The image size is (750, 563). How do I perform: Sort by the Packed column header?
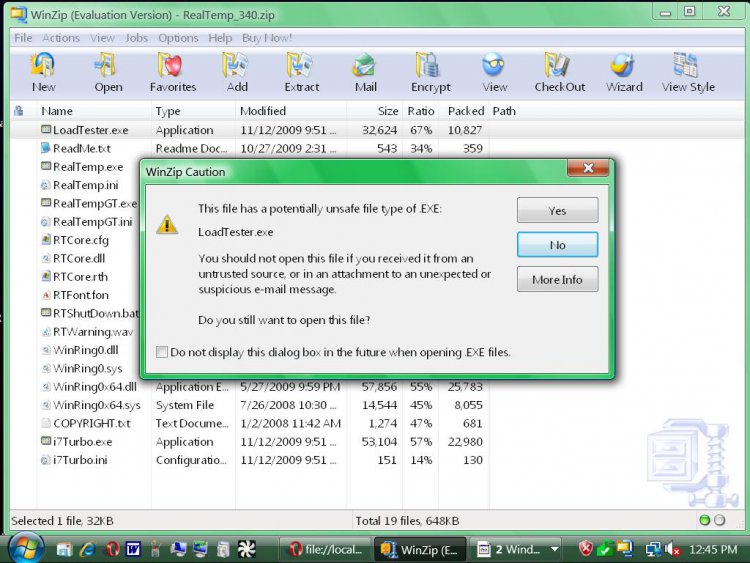coord(463,111)
